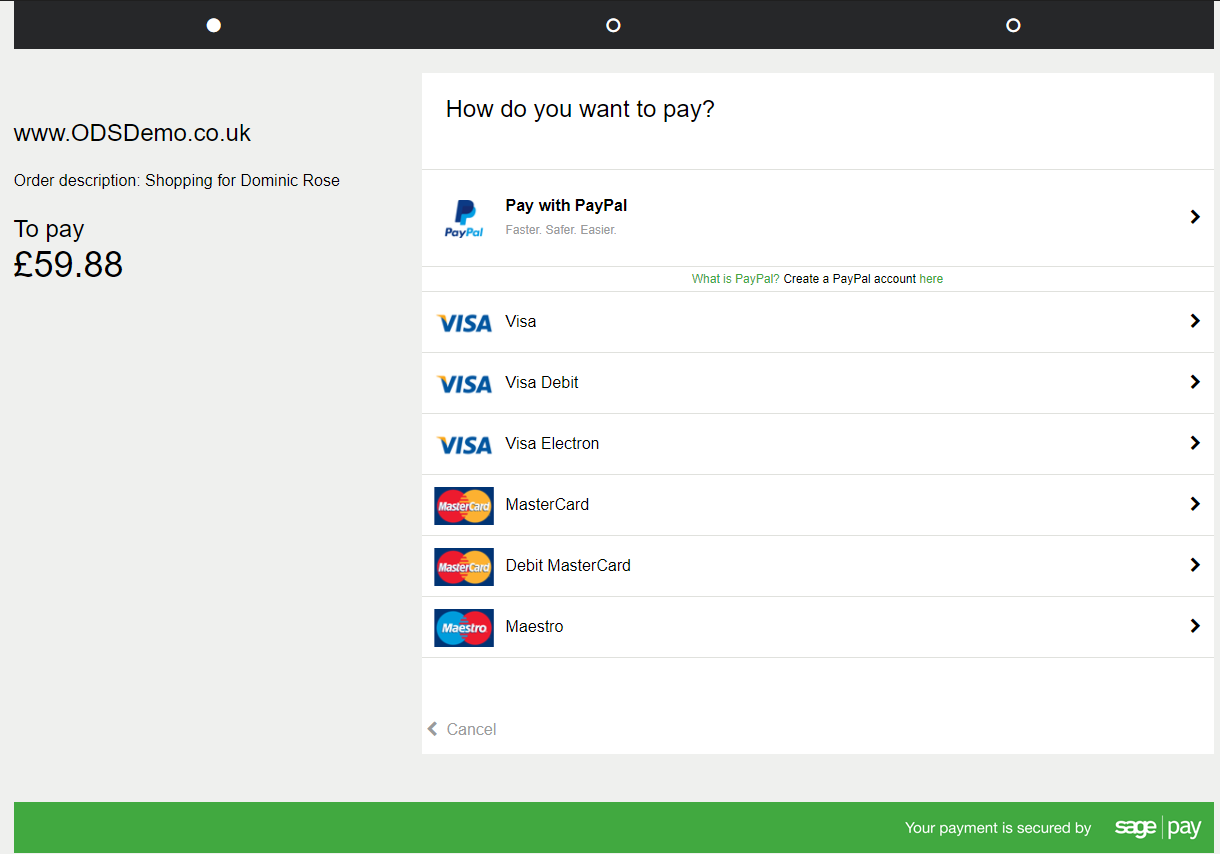Open the MasterCard row chevron
Image resolution: width=1220 pixels, height=854 pixels.
(x=1194, y=504)
